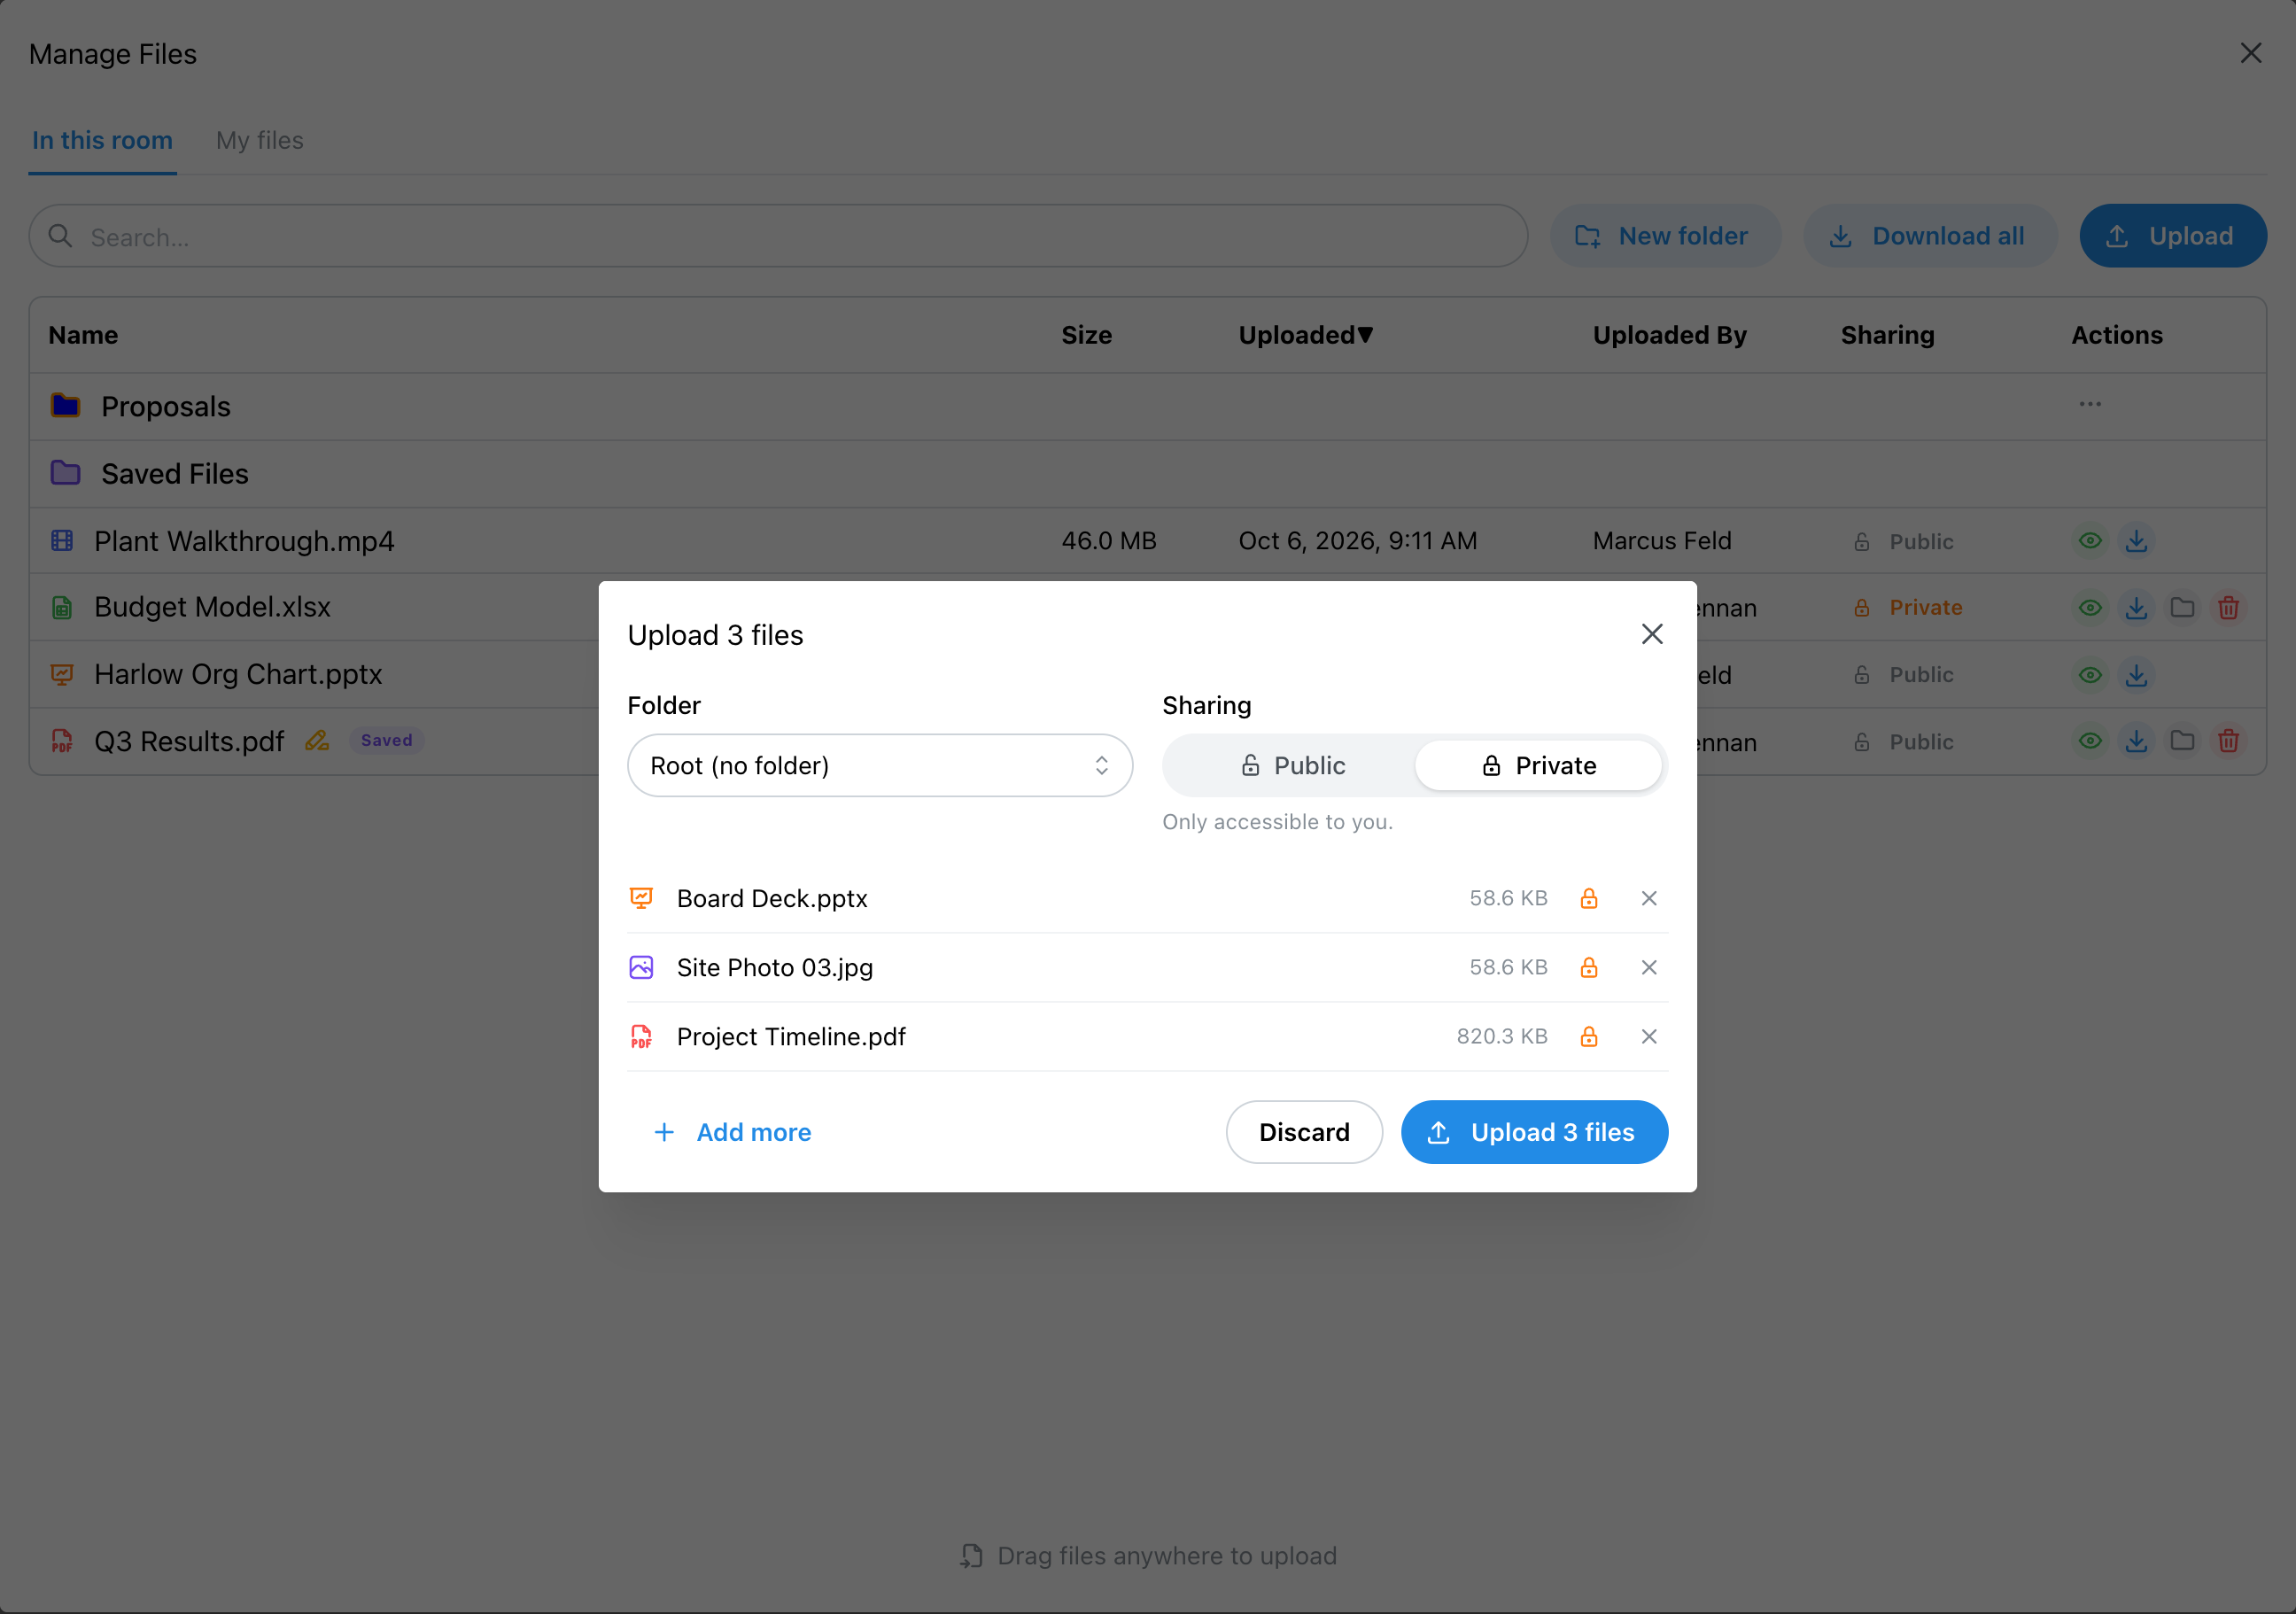This screenshot has height=1614, width=2296.
Task: Click the New folder button
Action: (1665, 236)
